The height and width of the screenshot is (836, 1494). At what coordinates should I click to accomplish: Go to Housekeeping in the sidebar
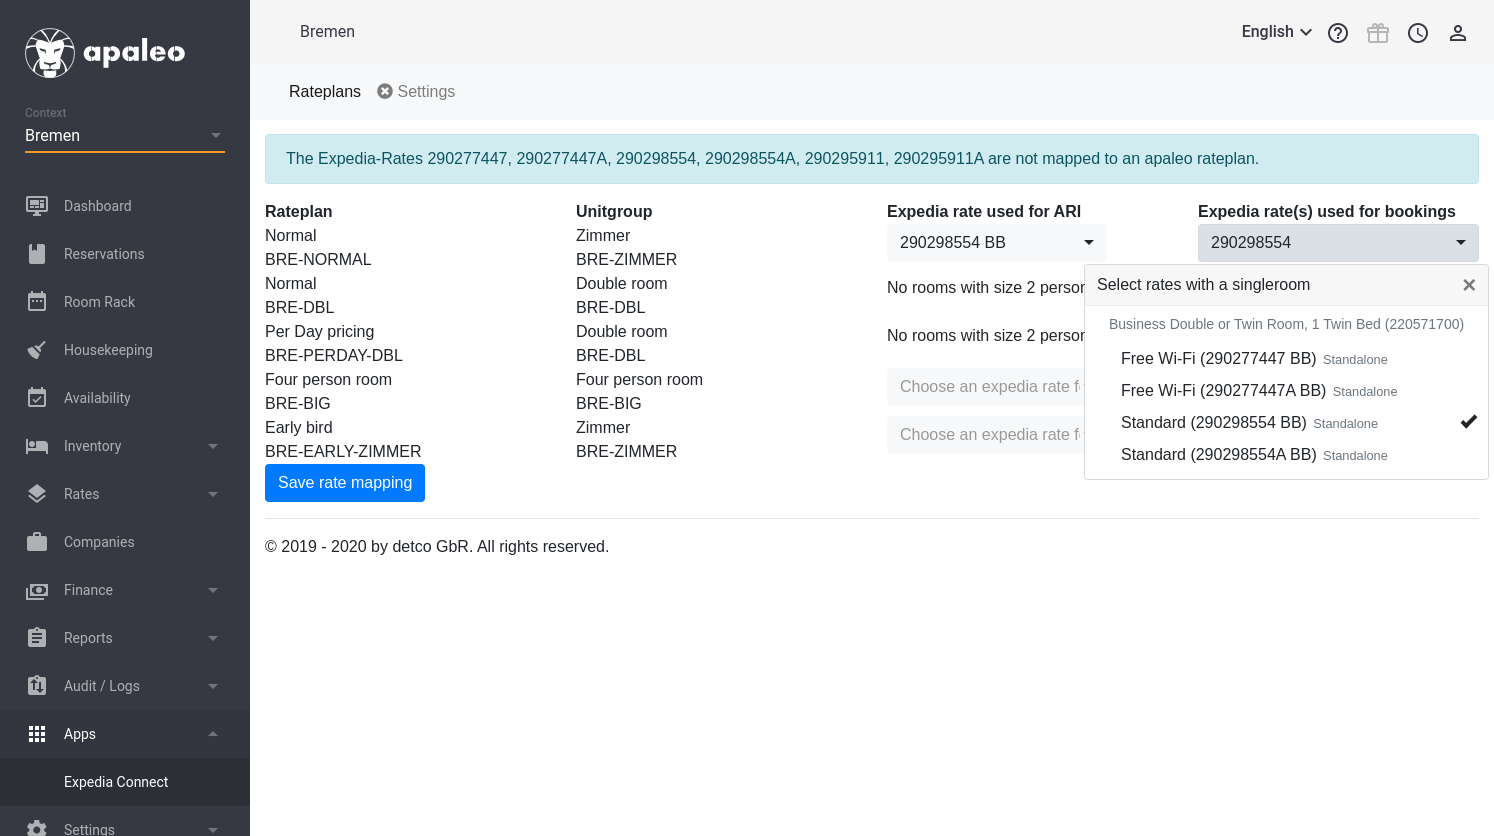(108, 350)
